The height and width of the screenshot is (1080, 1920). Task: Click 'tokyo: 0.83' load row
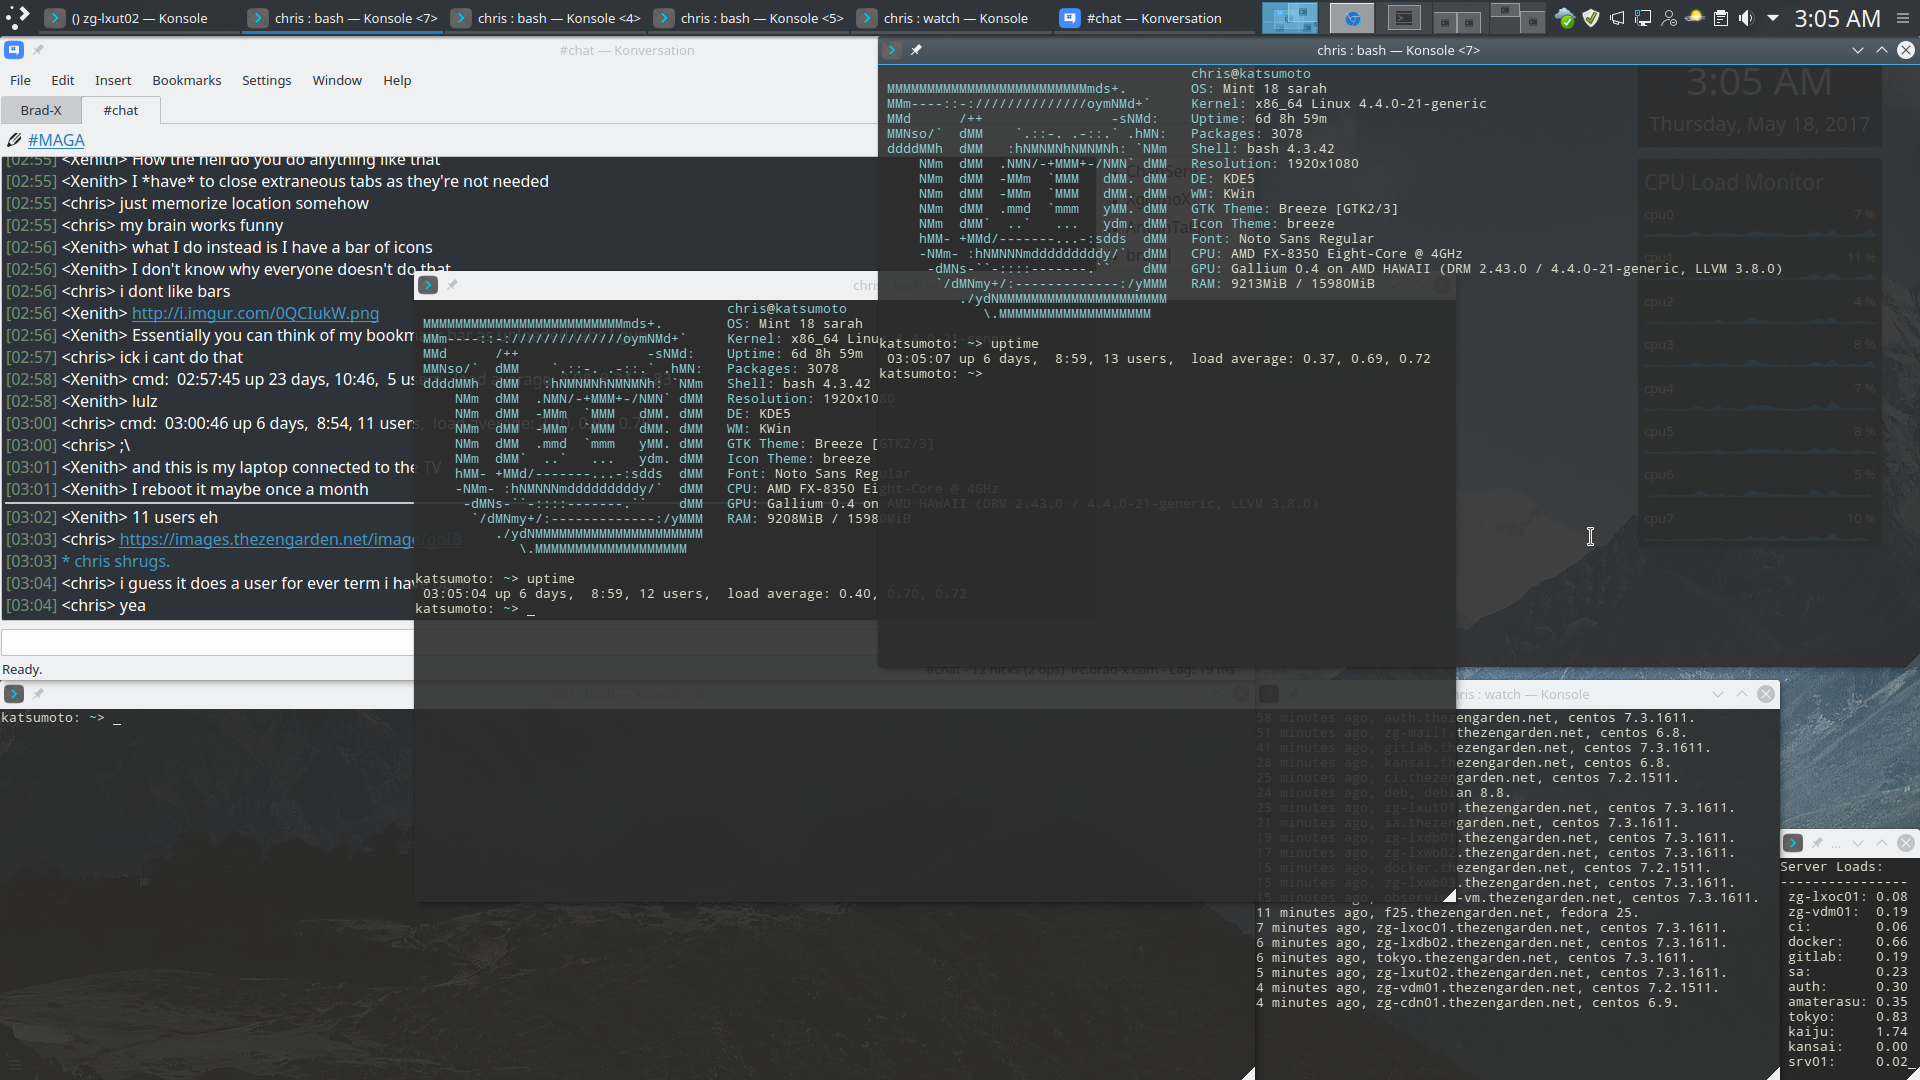pos(1847,1017)
